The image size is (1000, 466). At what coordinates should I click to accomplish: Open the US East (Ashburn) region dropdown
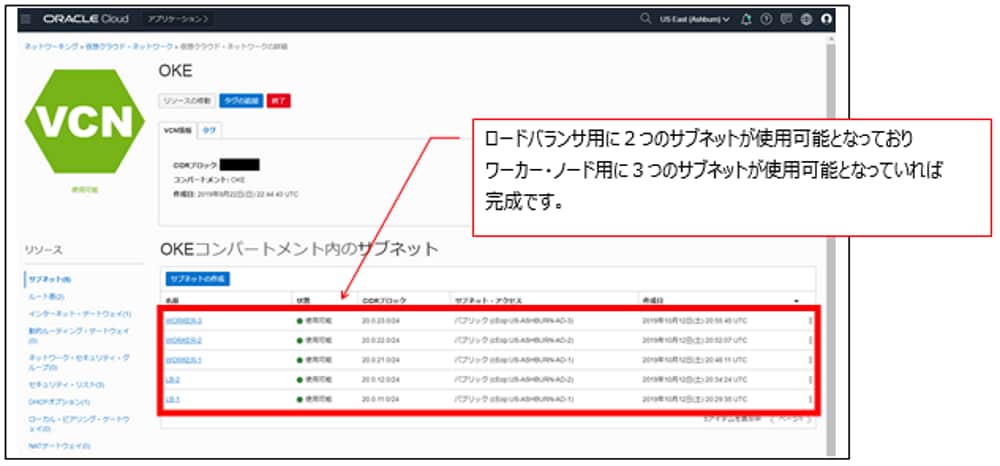[x=695, y=19]
